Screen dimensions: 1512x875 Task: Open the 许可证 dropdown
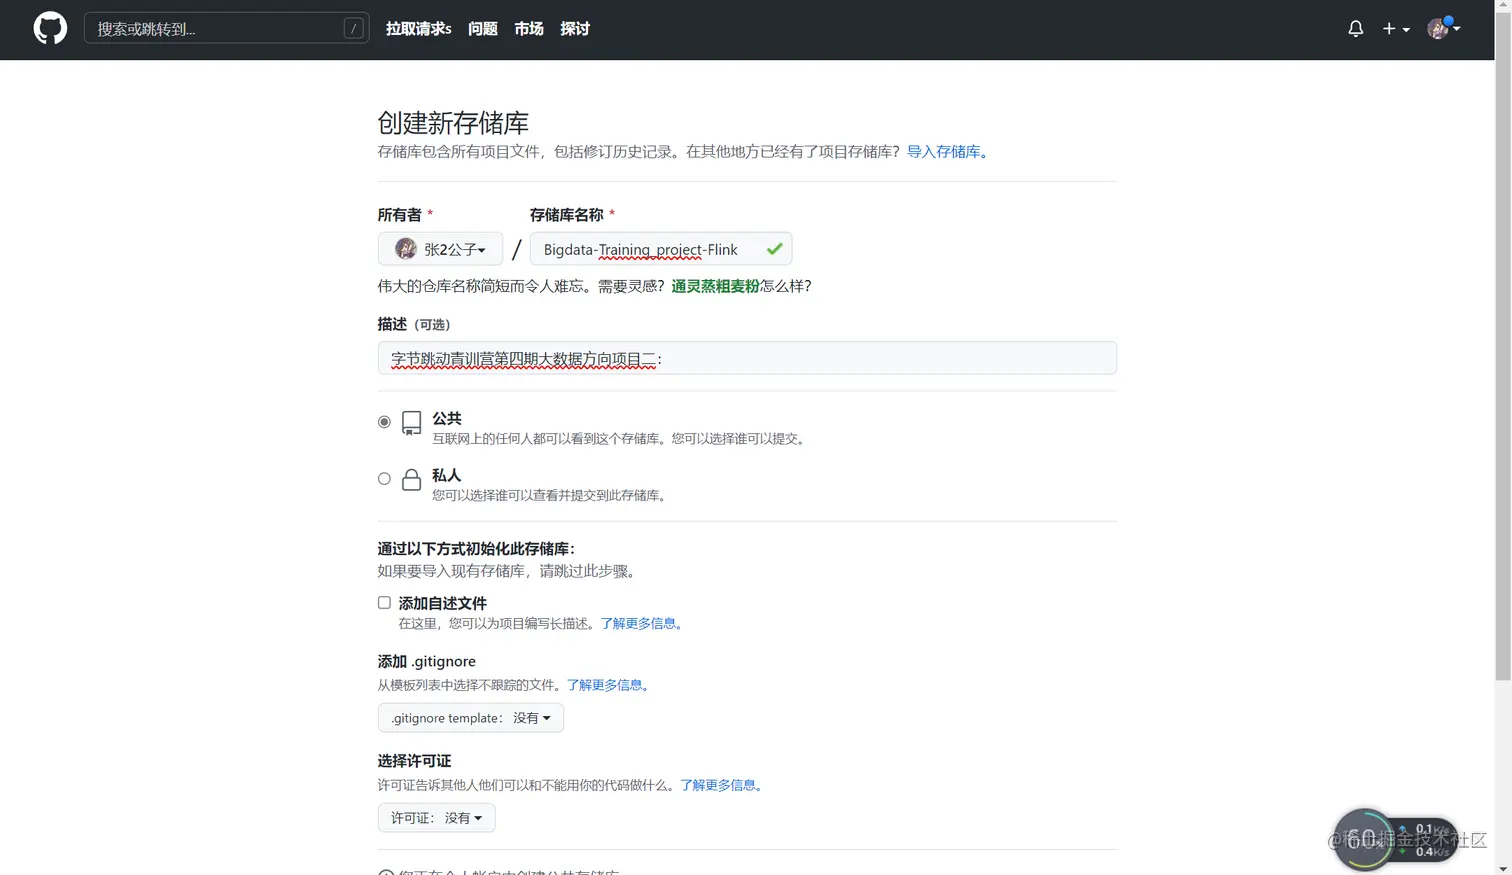(436, 817)
